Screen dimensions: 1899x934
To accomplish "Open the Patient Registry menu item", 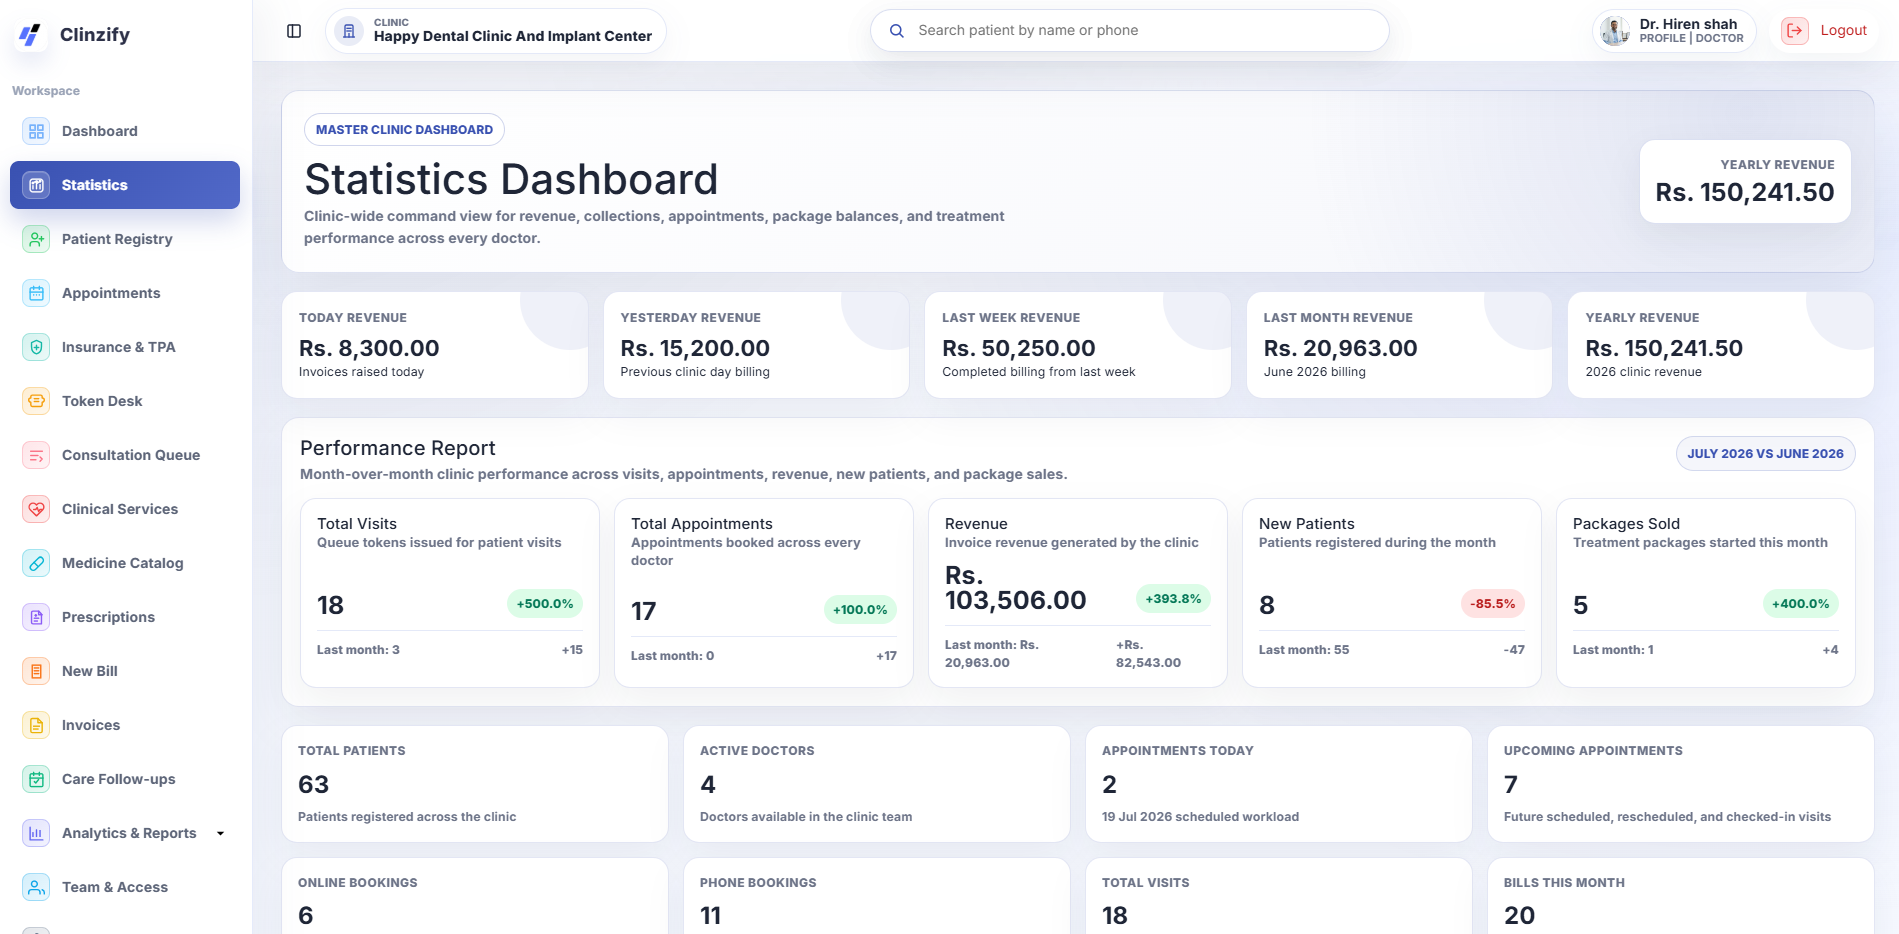I will 125,239.
